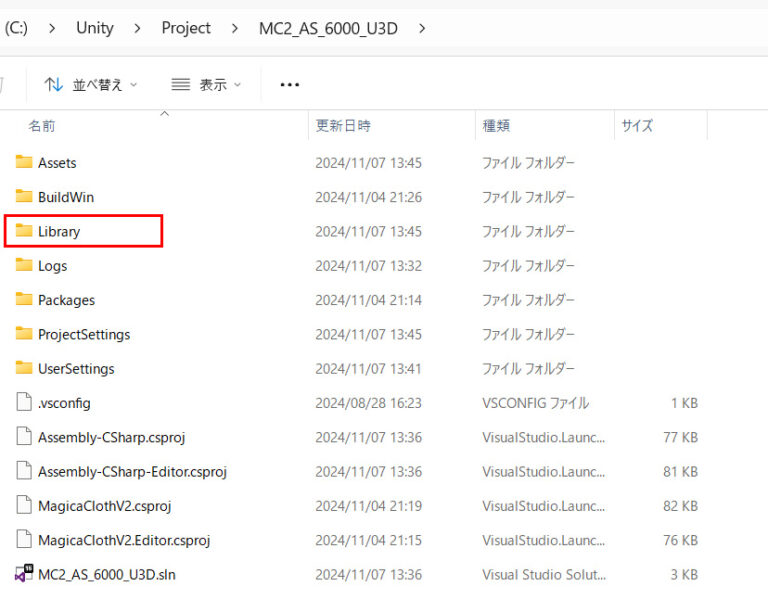Sort by the 種類 column header
Screen dimensions: 768x599
tap(497, 126)
